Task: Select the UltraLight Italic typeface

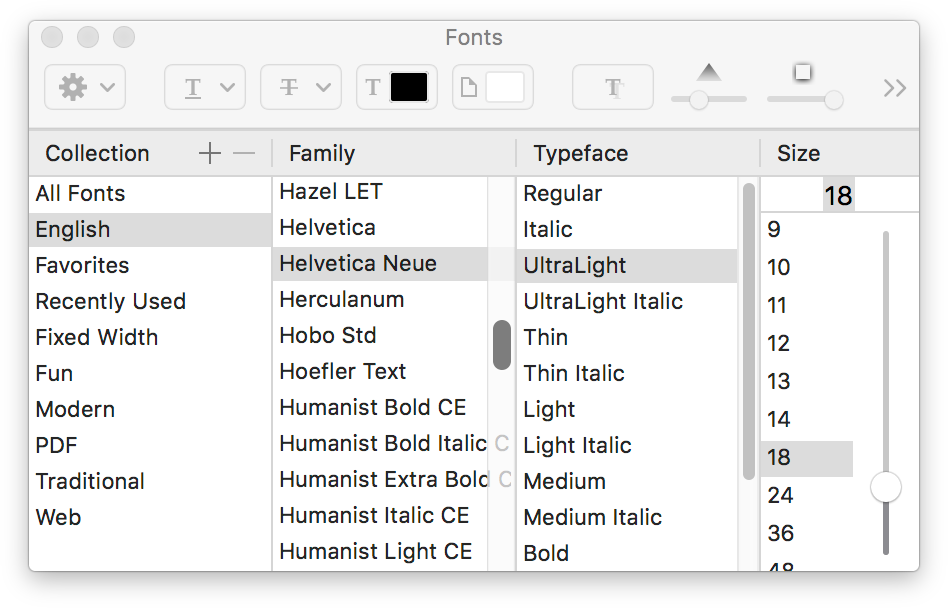Action: point(627,302)
